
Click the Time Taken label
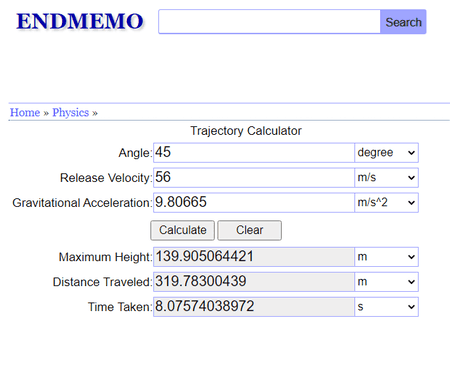(120, 307)
